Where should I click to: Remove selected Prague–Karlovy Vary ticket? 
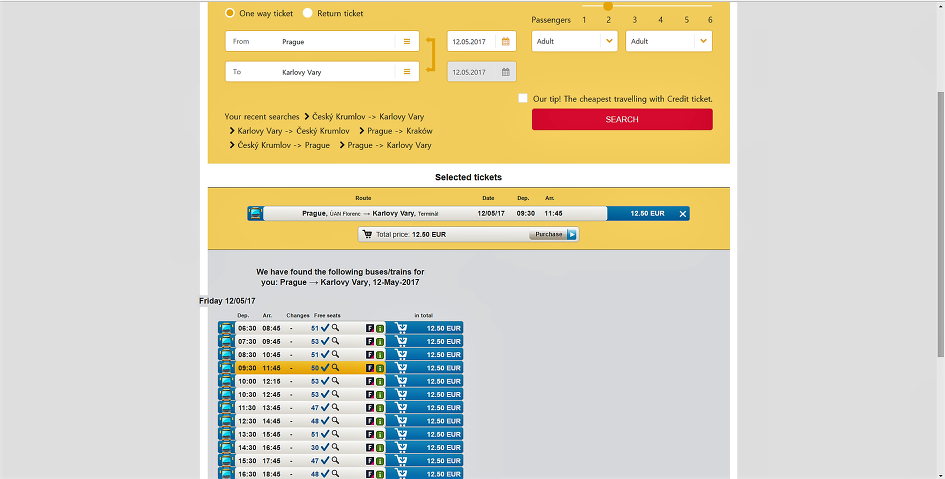(683, 214)
